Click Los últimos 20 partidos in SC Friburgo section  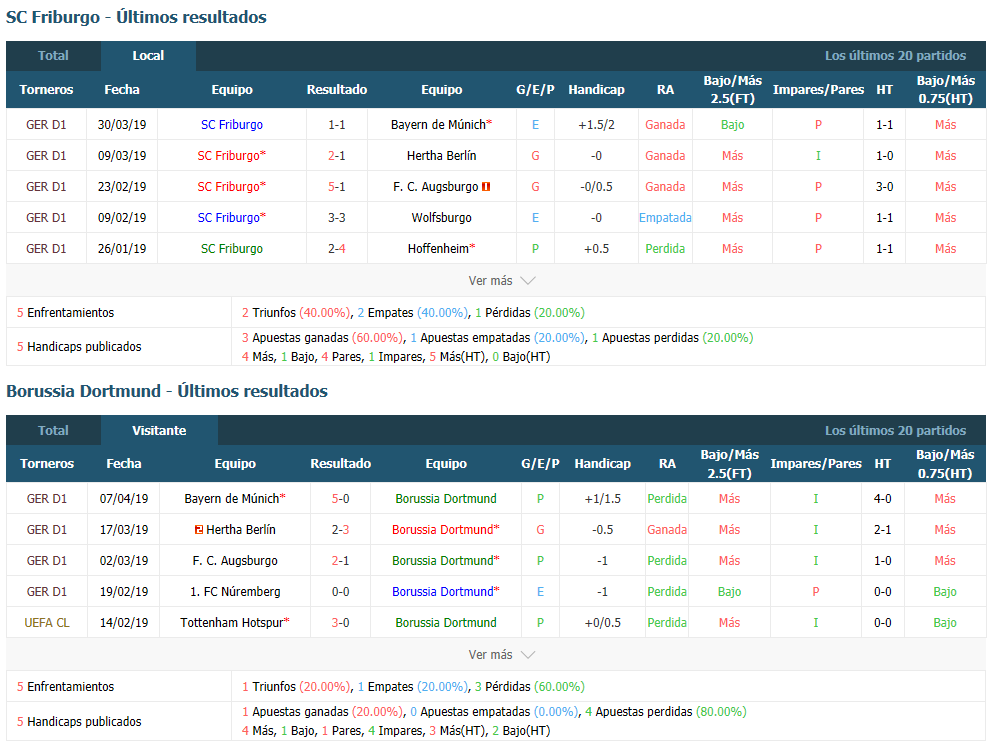[x=895, y=56]
